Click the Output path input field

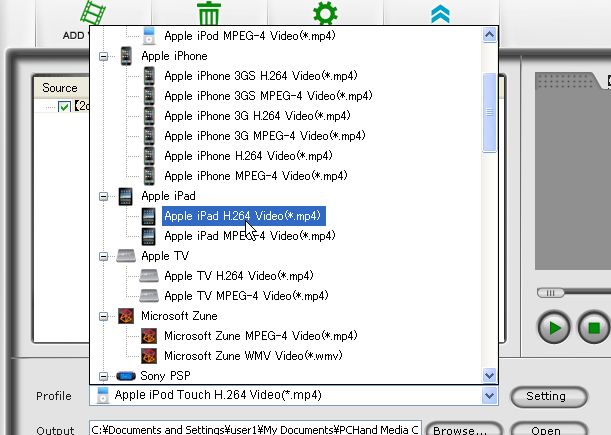tap(255, 429)
